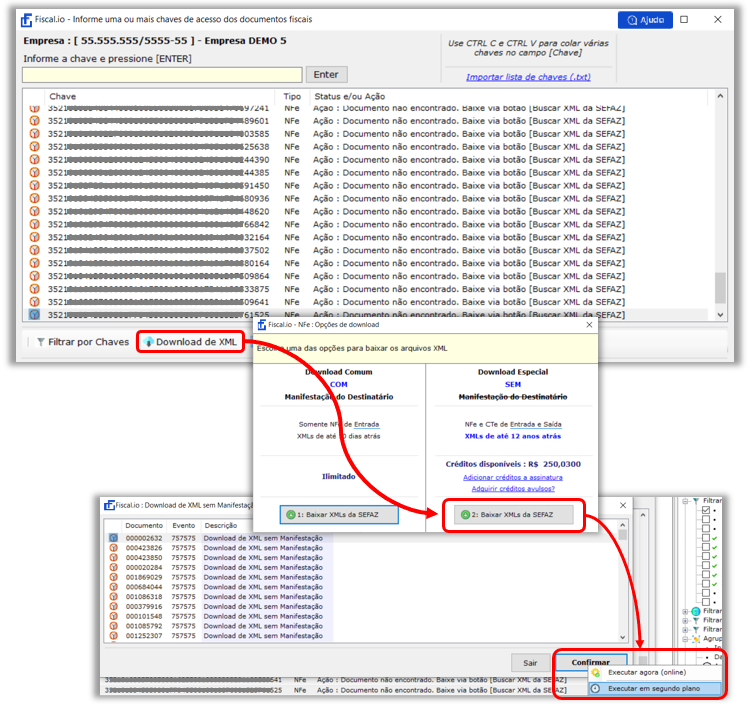The height and width of the screenshot is (709, 751).
Task: Click status icon of key ending 48620
Action: [x=34, y=211]
